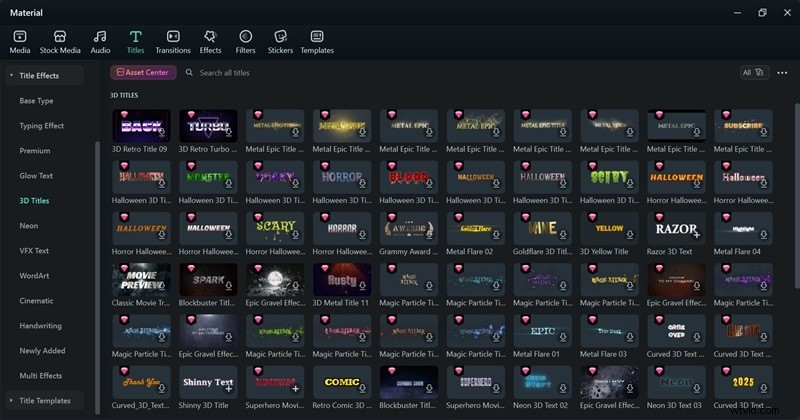Select the Rusty 3D Metal Title thumbnail
Screen dimensions: 800x420
tap(342, 280)
